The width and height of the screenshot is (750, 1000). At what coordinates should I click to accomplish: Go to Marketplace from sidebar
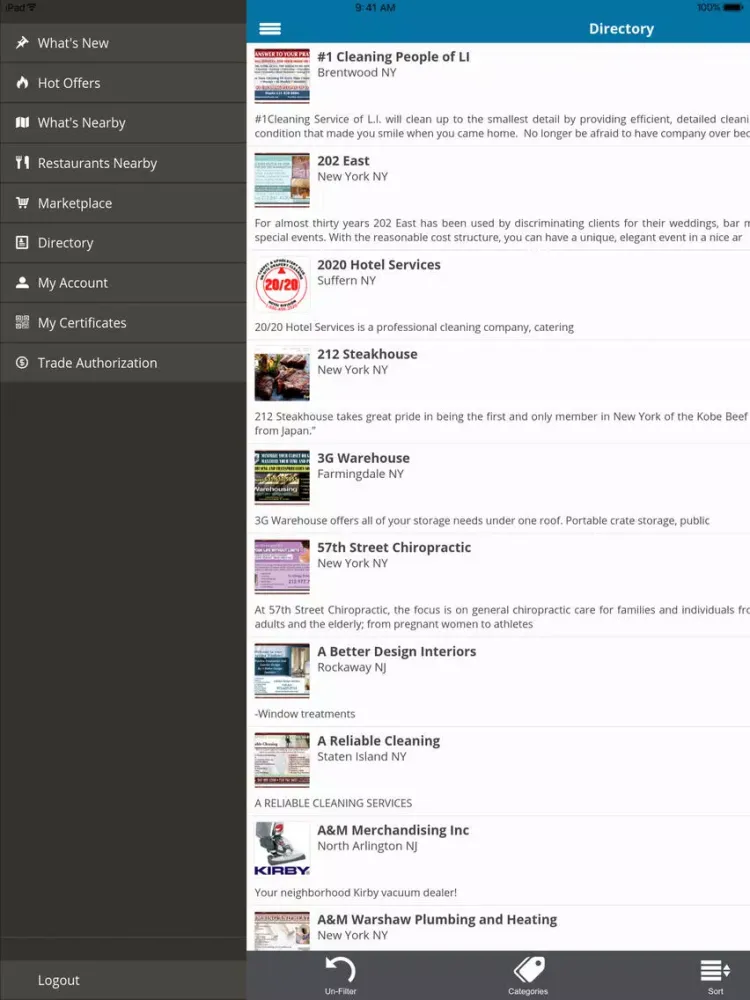[x=123, y=203]
